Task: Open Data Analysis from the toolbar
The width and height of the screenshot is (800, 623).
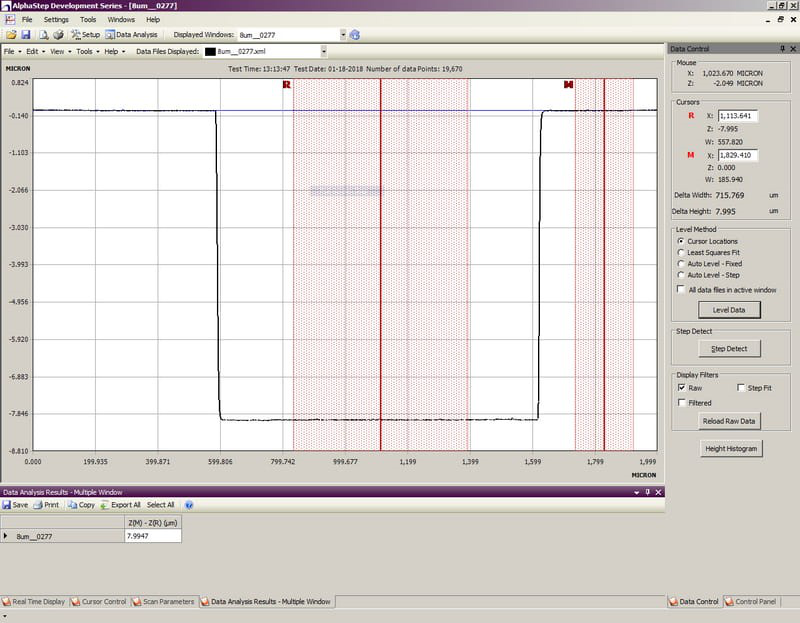Action: [x=131, y=35]
